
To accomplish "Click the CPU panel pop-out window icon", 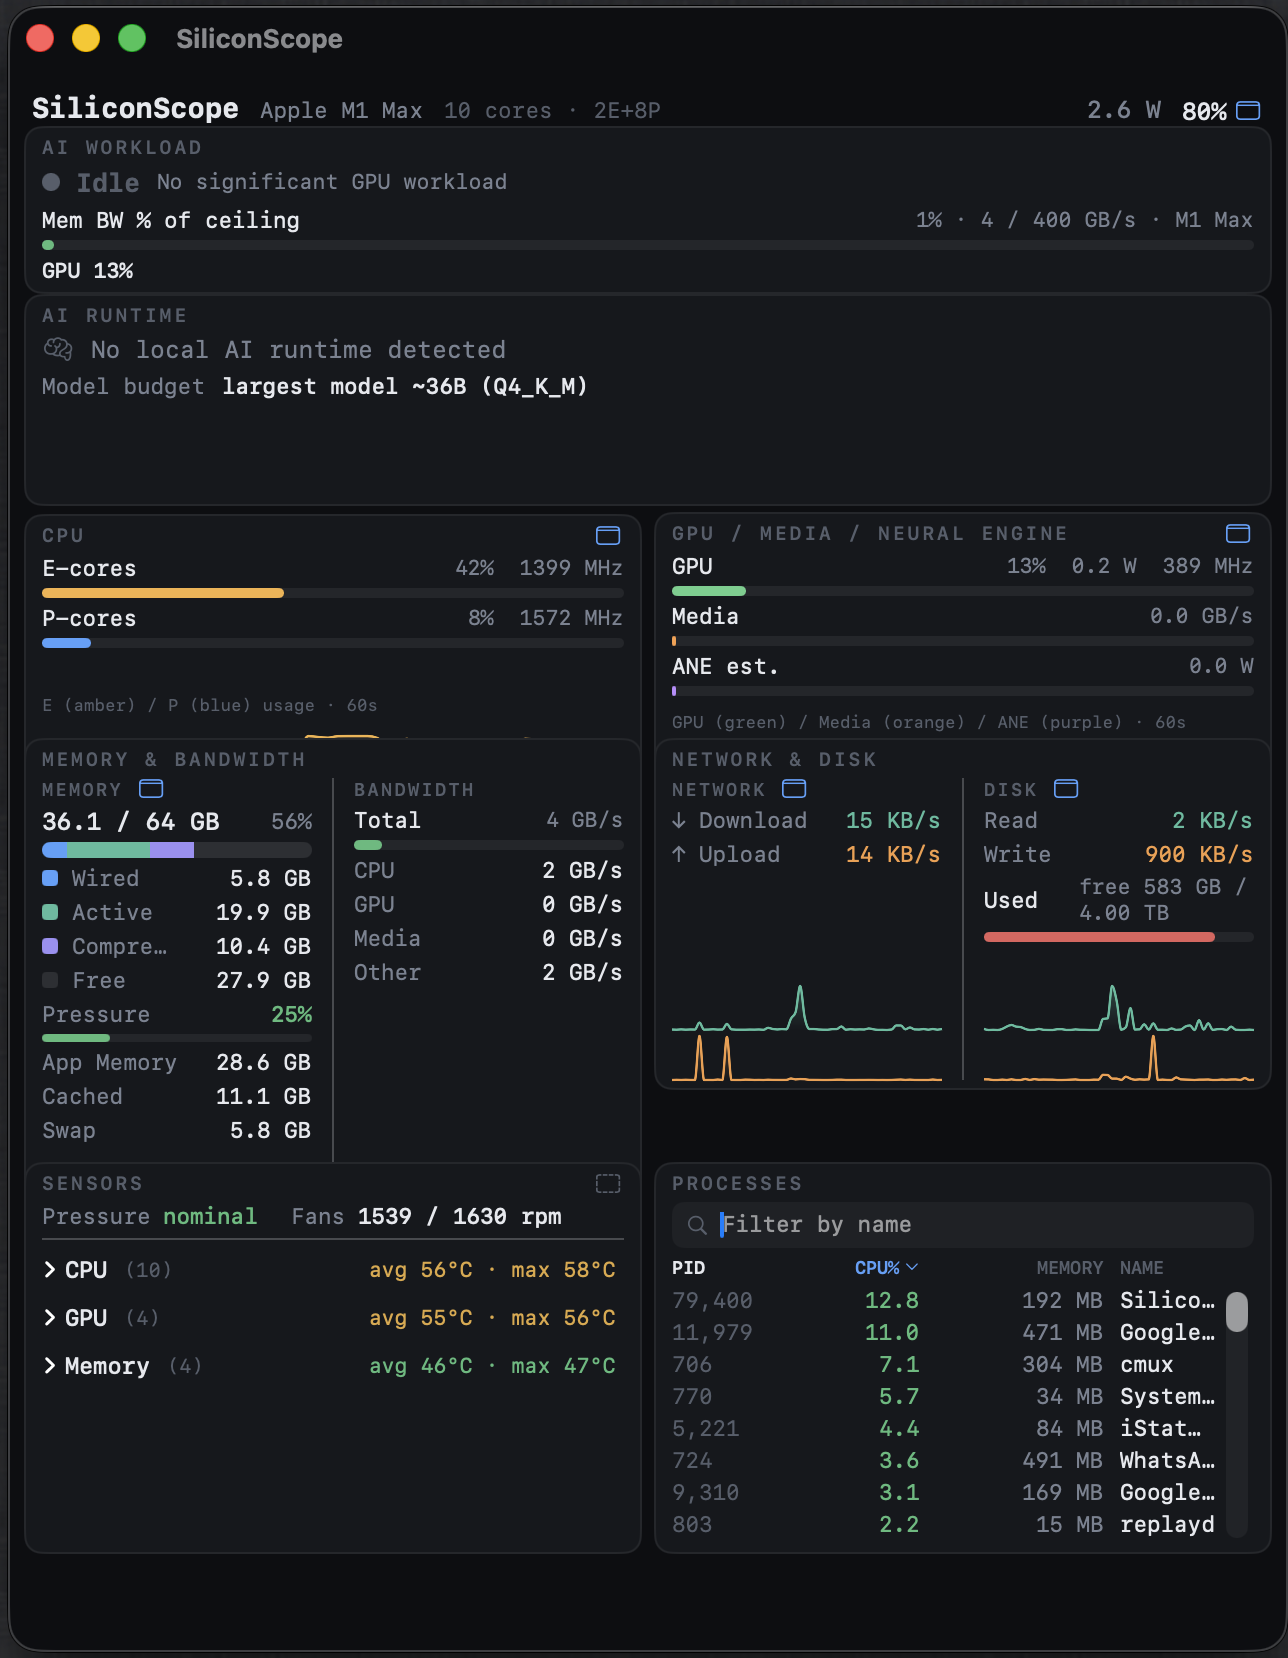I will tap(608, 535).
